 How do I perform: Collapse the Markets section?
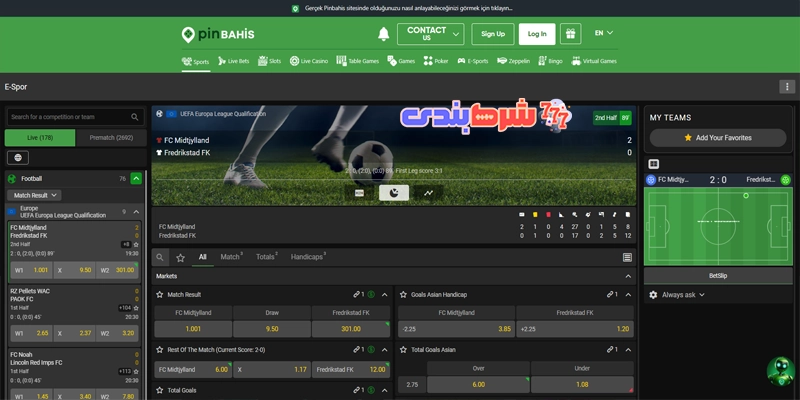(628, 276)
